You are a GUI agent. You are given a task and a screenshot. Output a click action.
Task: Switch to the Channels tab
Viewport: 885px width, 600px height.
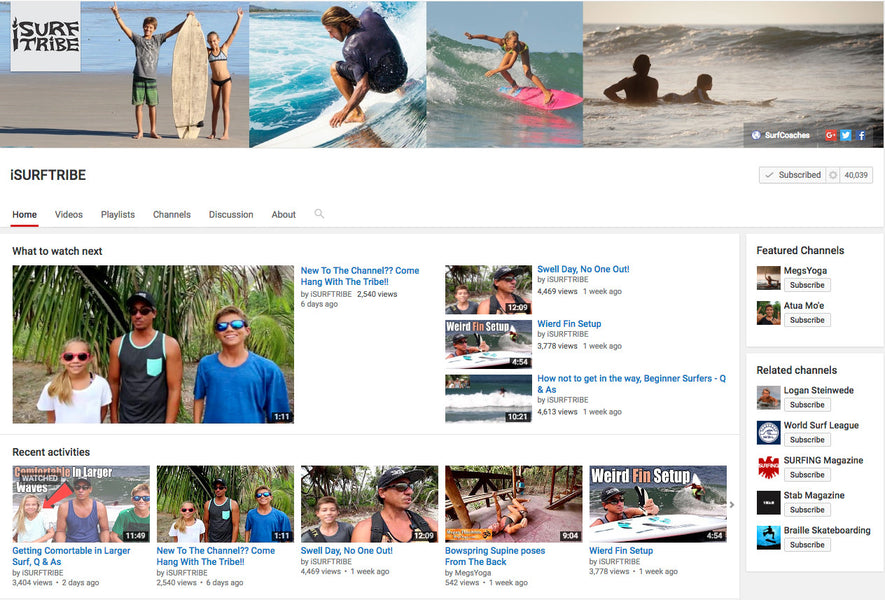pos(172,214)
